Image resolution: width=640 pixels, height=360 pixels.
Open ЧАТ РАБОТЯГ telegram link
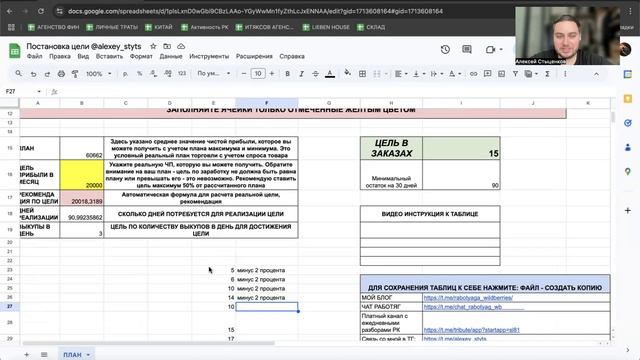[463, 307]
